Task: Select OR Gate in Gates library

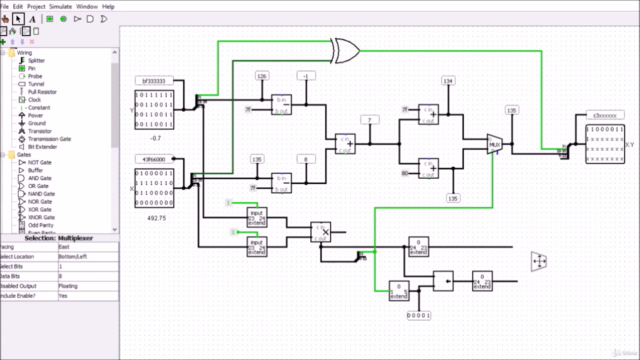Action: [38, 186]
